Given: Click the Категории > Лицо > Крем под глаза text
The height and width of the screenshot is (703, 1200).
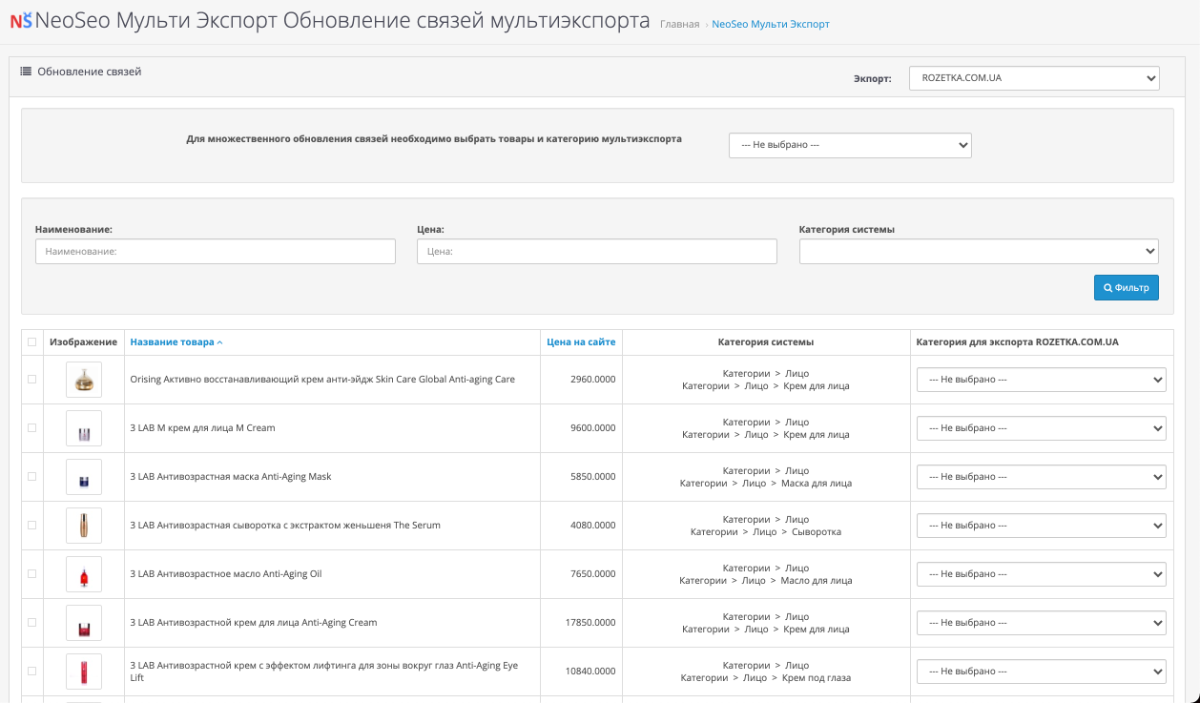Looking at the screenshot, I should pos(766,678).
